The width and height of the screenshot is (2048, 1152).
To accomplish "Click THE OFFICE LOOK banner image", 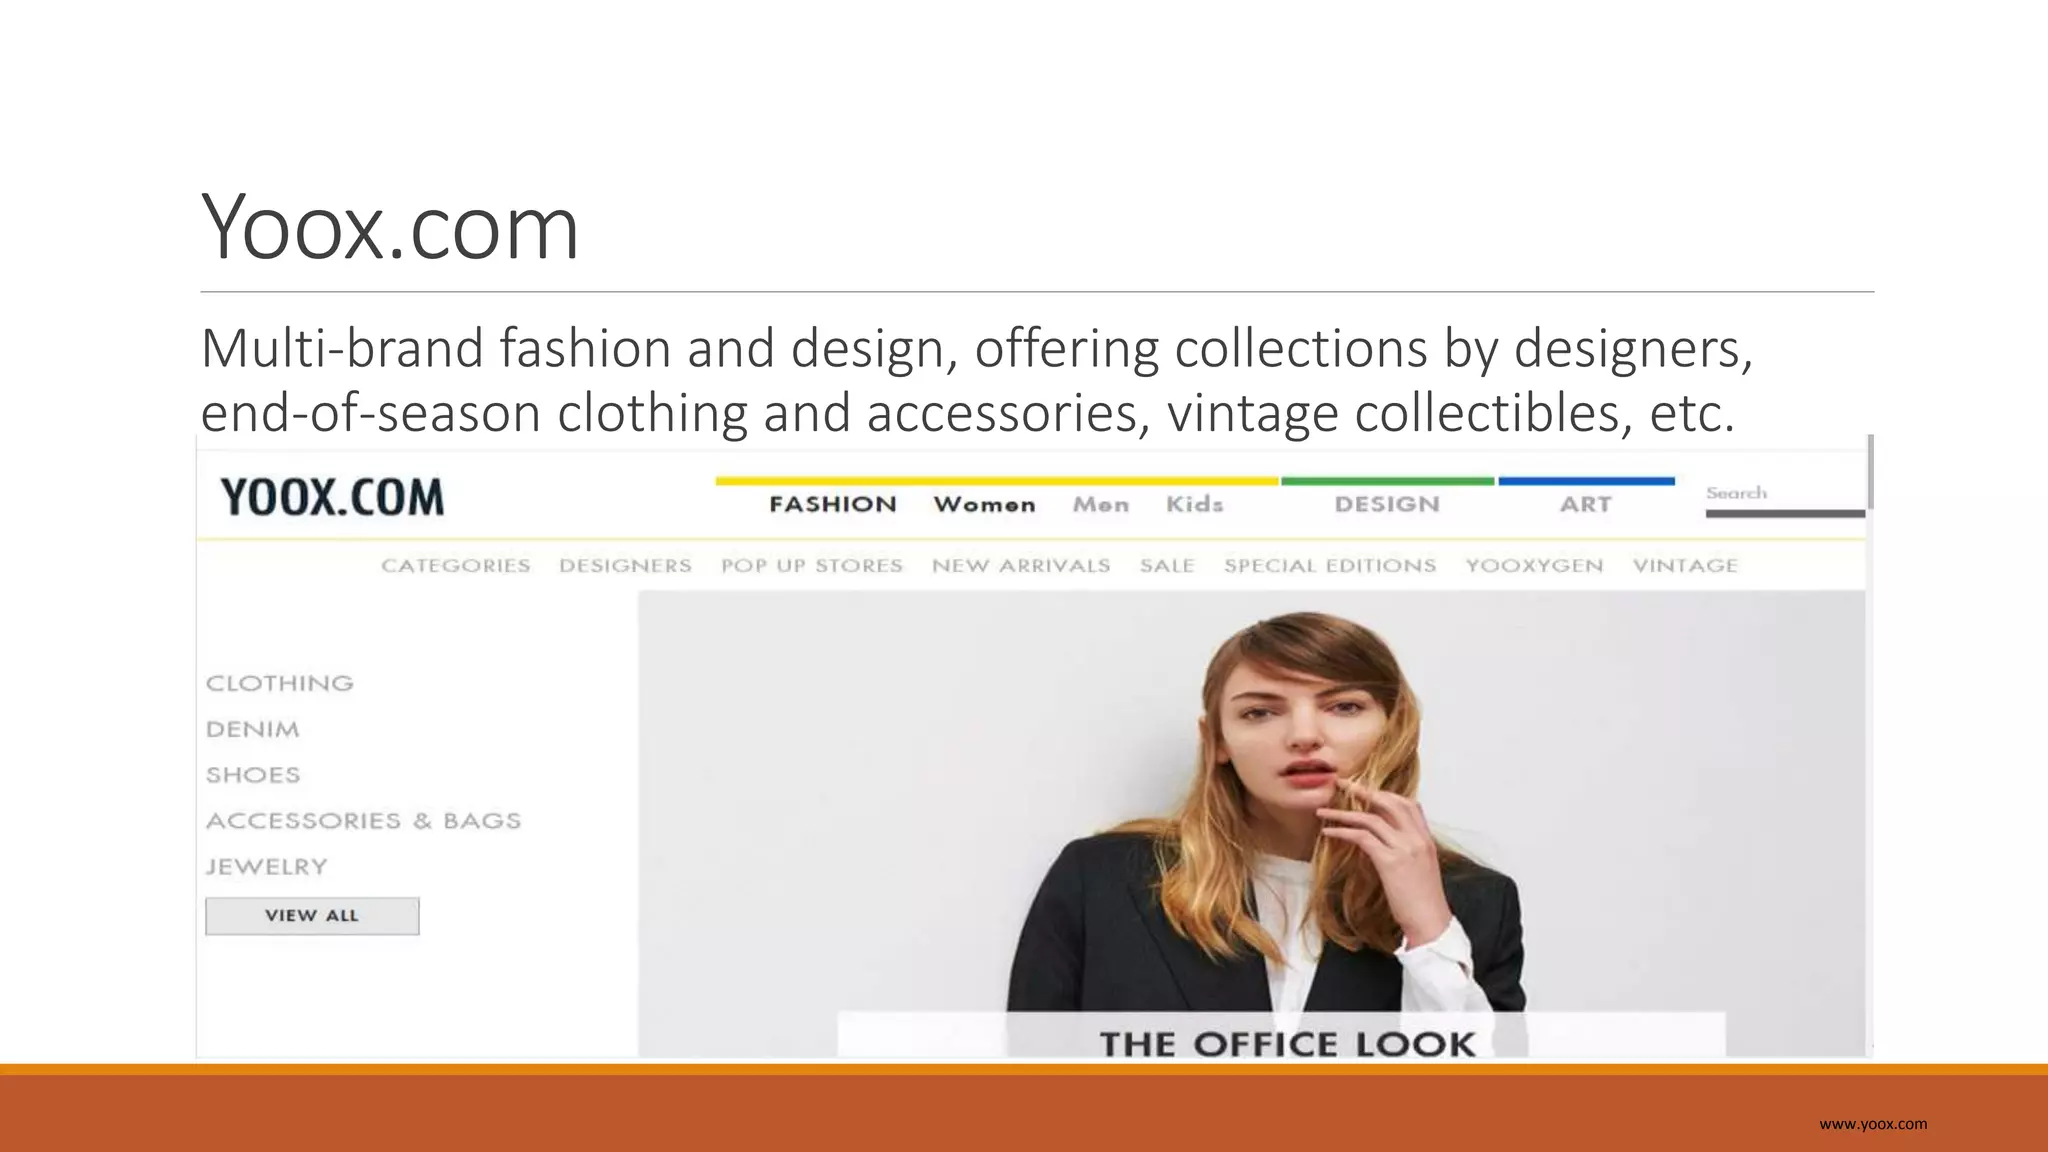I will click(x=1252, y=824).
